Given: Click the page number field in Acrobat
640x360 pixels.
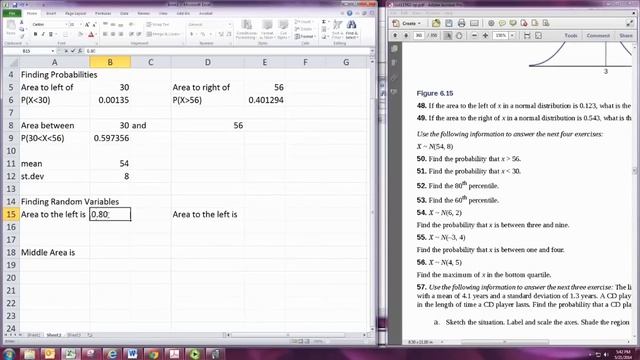Looking at the screenshot, I should coord(418,36).
